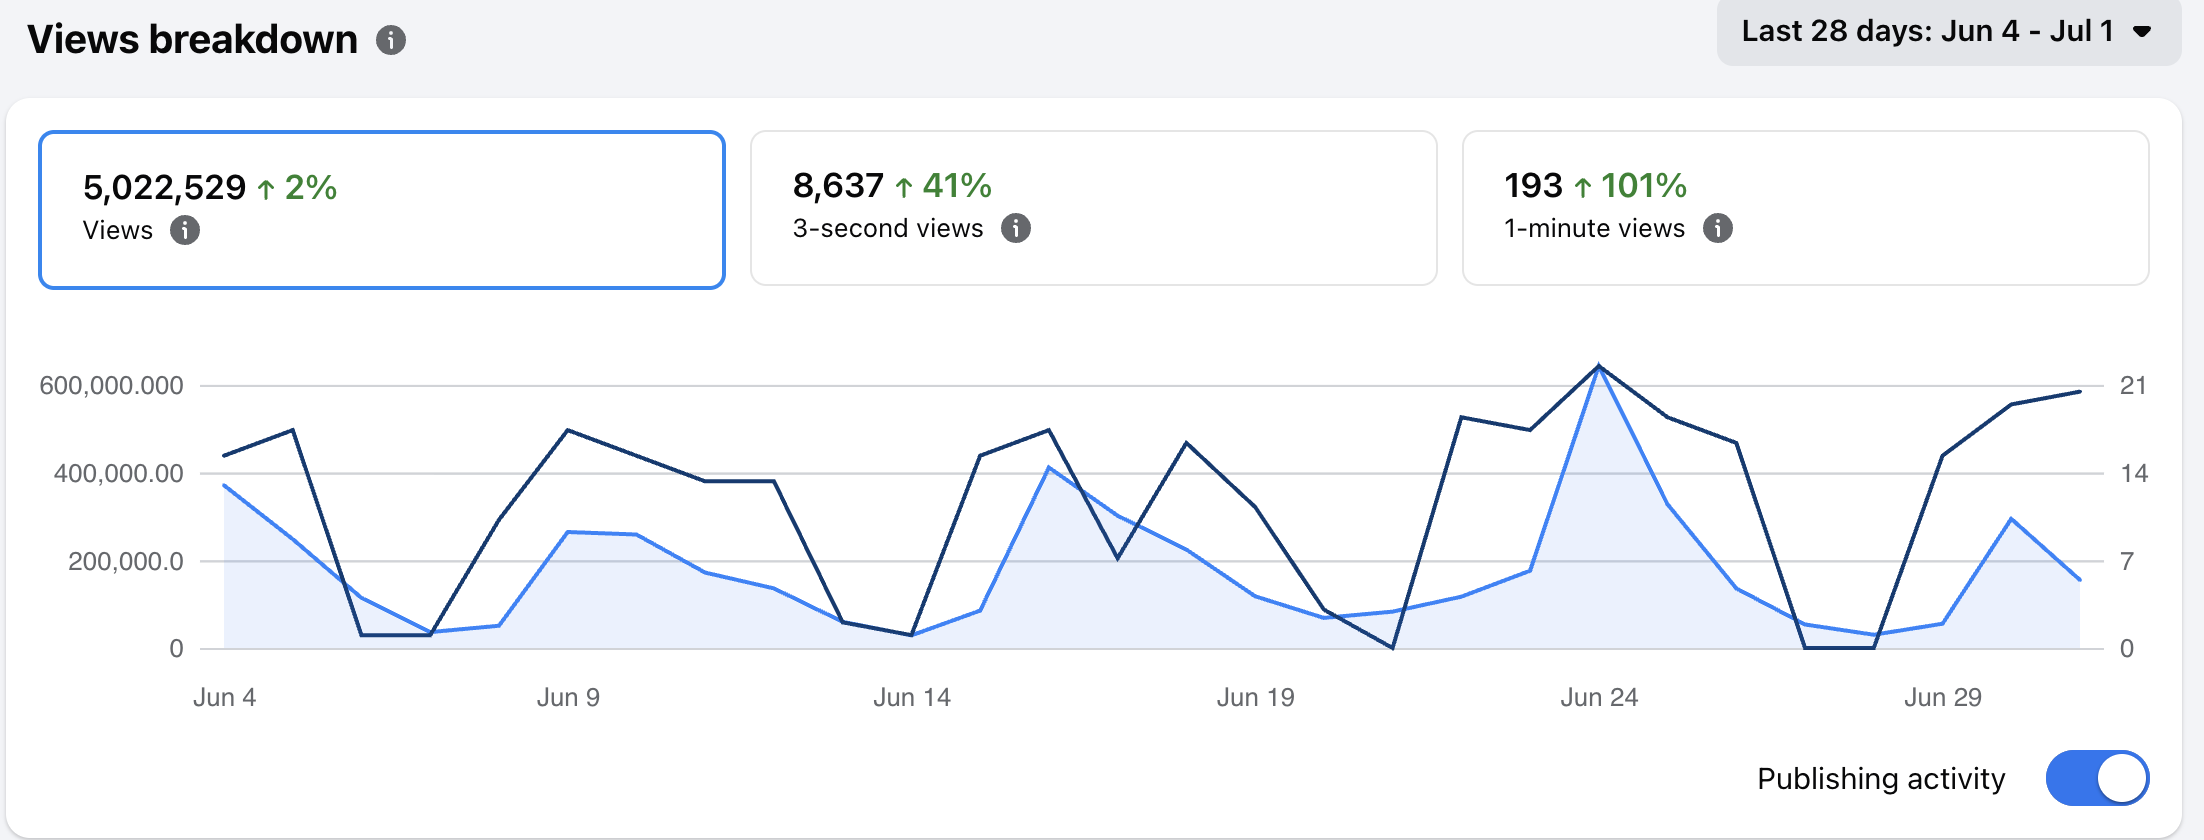
Task: Switch to the 1-minute views metric card
Action: coord(1806,208)
